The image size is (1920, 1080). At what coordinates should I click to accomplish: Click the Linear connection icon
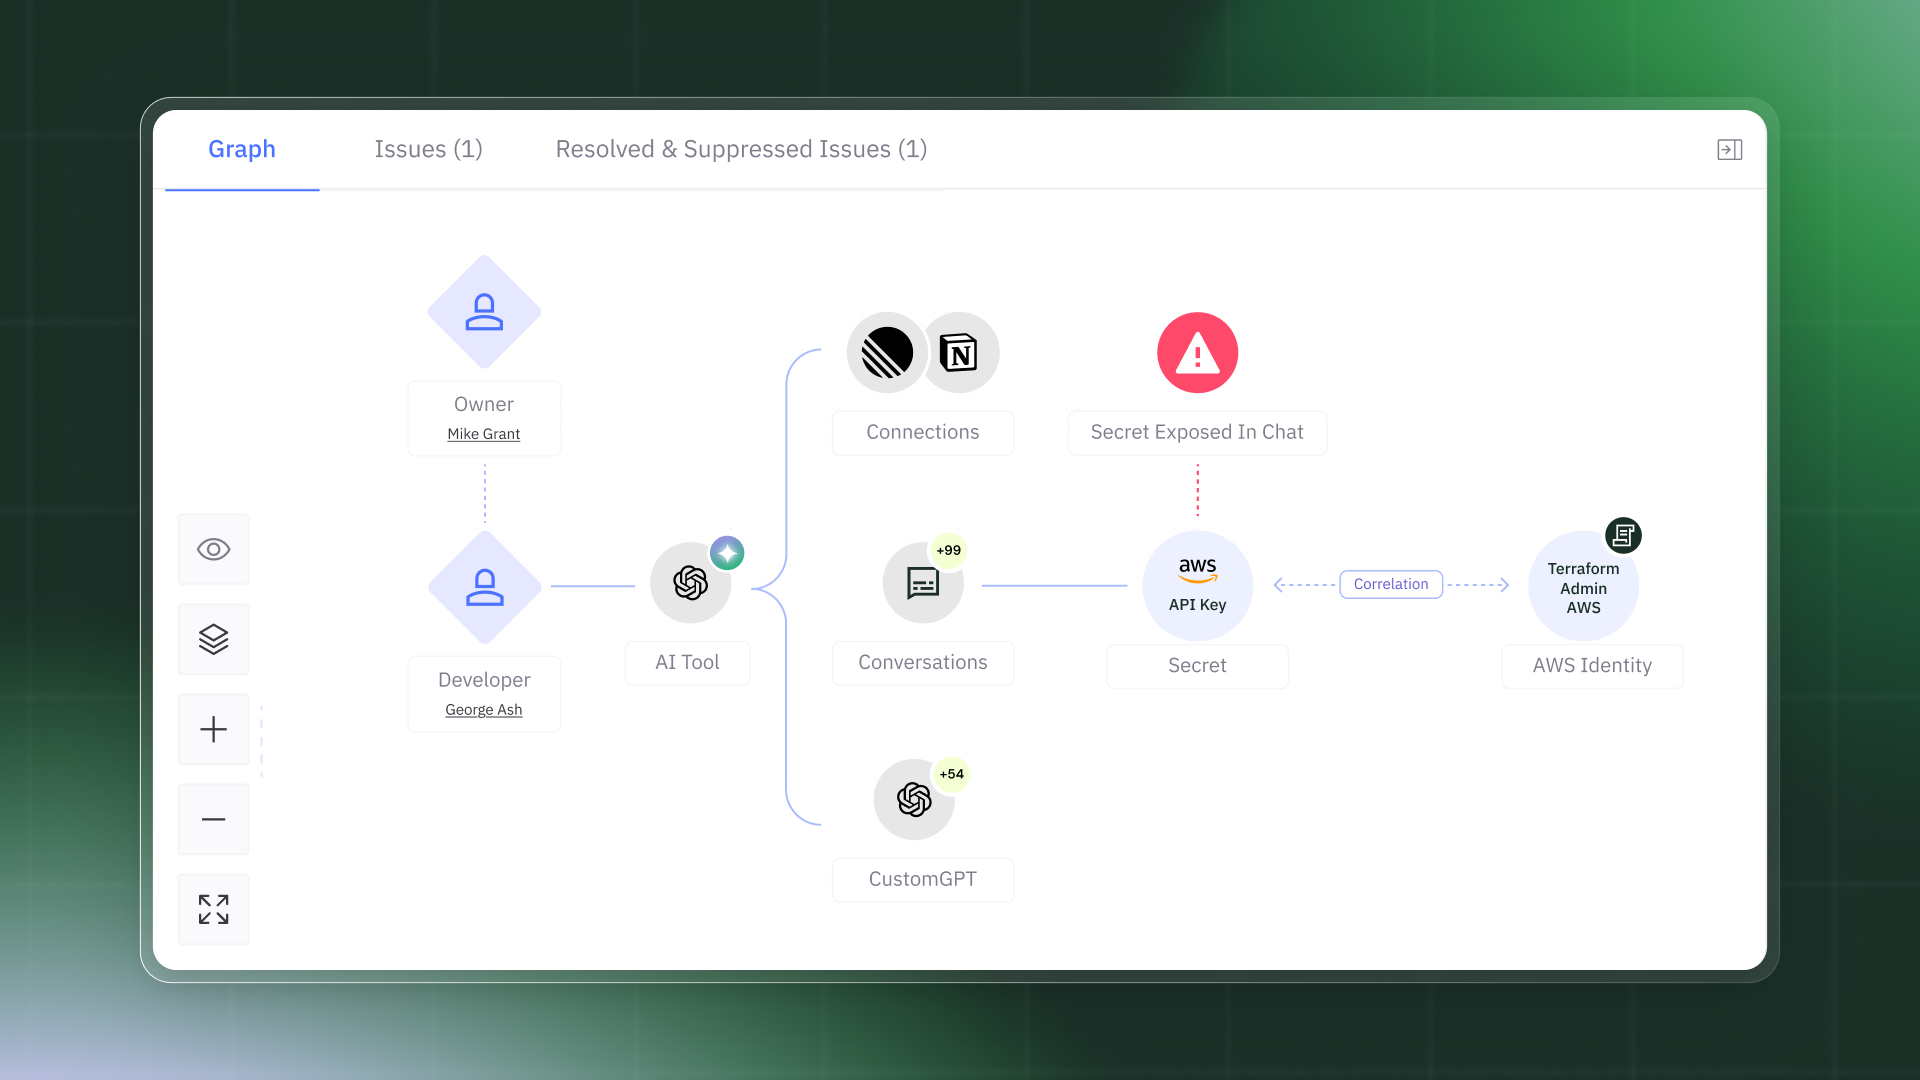886,353
